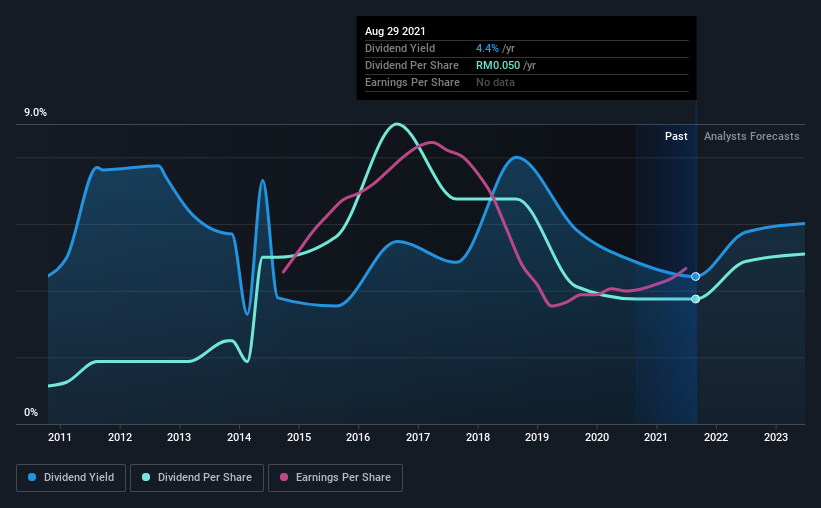The image size is (821, 508).
Task: Click the Aug 29 2021 tooltip date
Action: [x=395, y=31]
